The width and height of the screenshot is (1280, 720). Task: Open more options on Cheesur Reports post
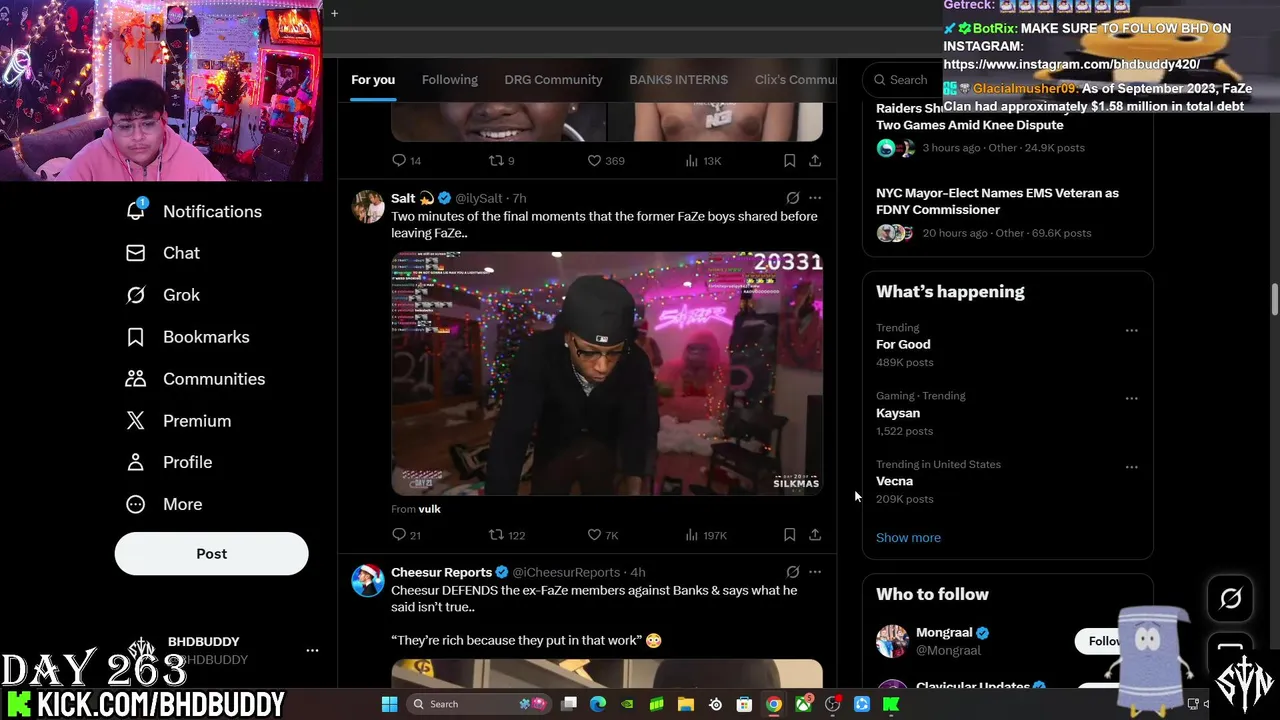click(x=815, y=572)
